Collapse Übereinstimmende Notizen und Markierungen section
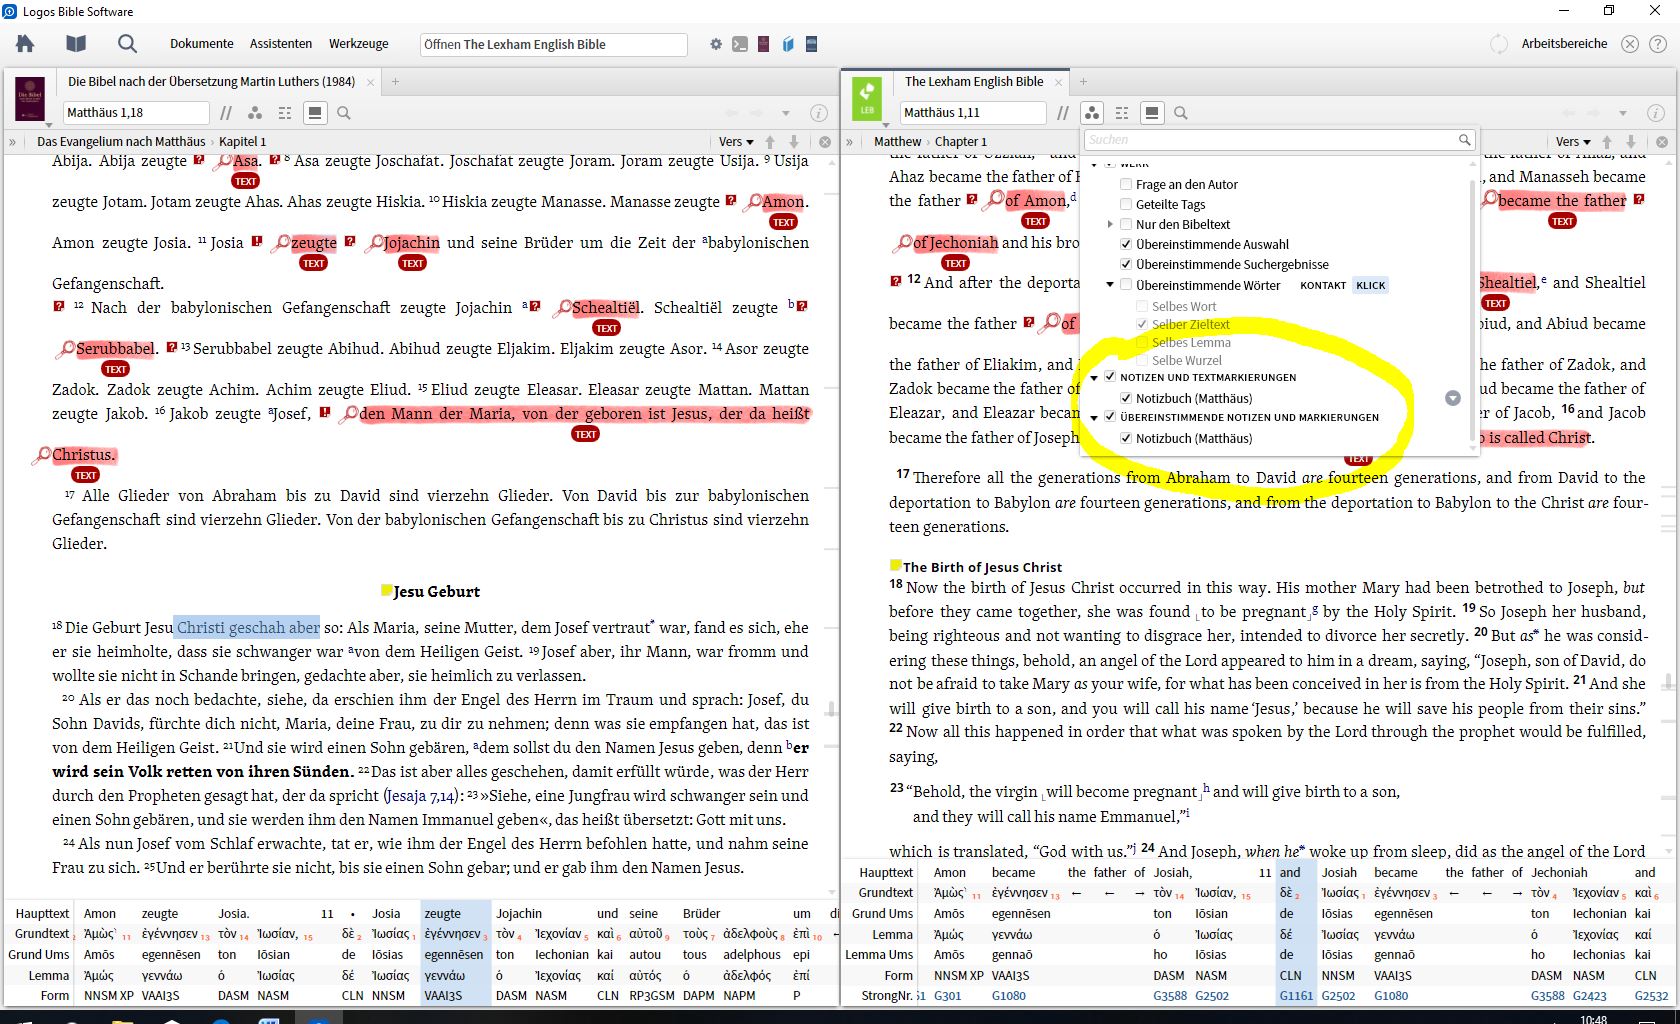Viewport: 1680px width, 1024px height. [x=1094, y=418]
